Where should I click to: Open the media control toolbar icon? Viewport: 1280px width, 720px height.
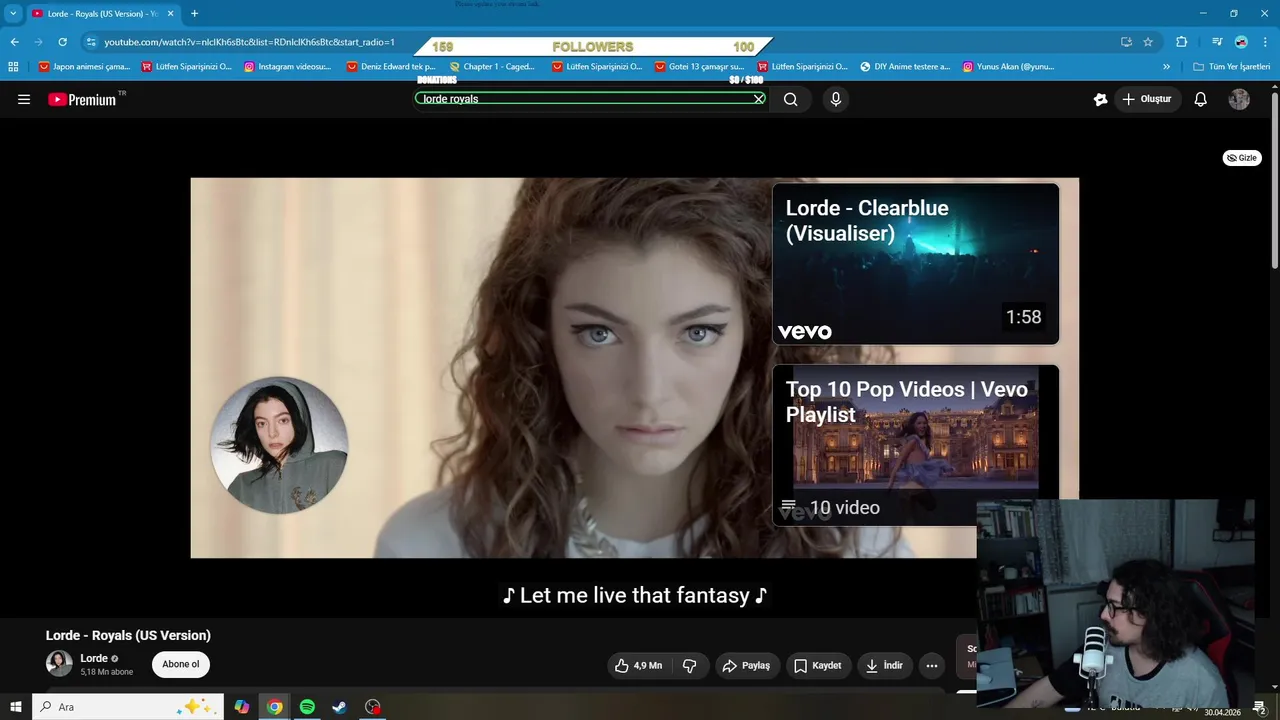click(1217, 42)
